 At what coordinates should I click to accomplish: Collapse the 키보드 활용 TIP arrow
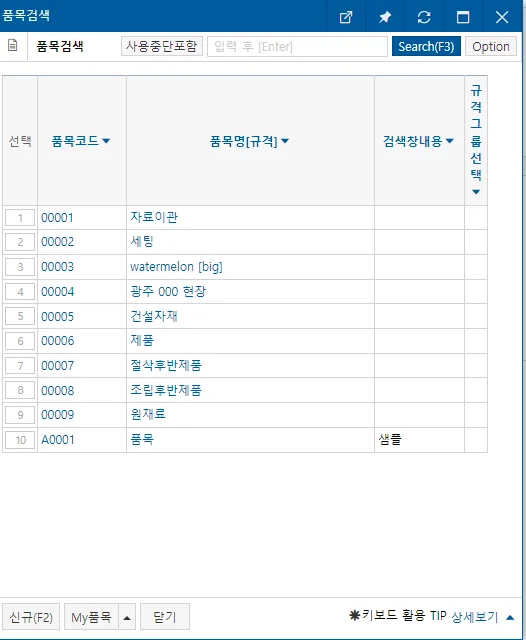pos(510,618)
